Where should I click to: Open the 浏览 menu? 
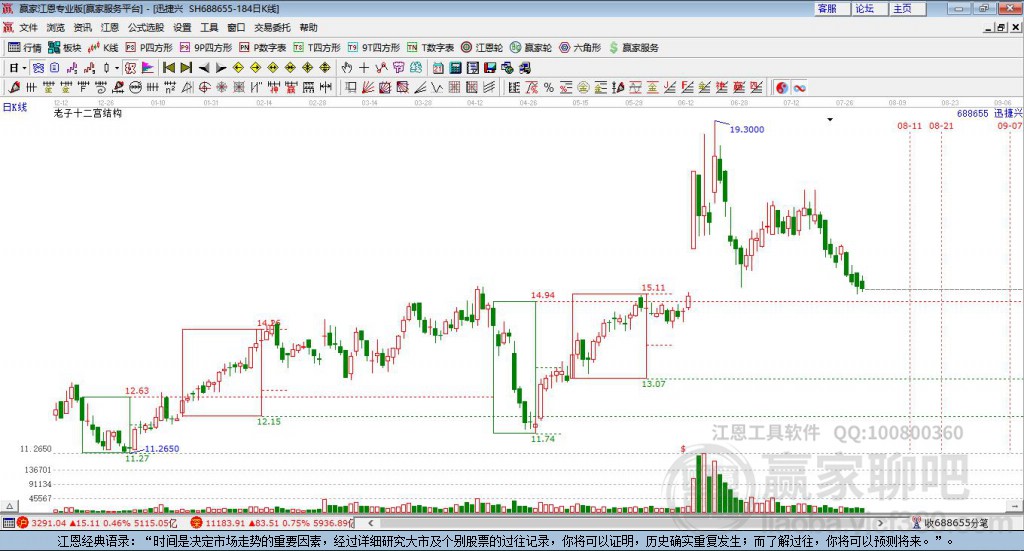coord(56,27)
